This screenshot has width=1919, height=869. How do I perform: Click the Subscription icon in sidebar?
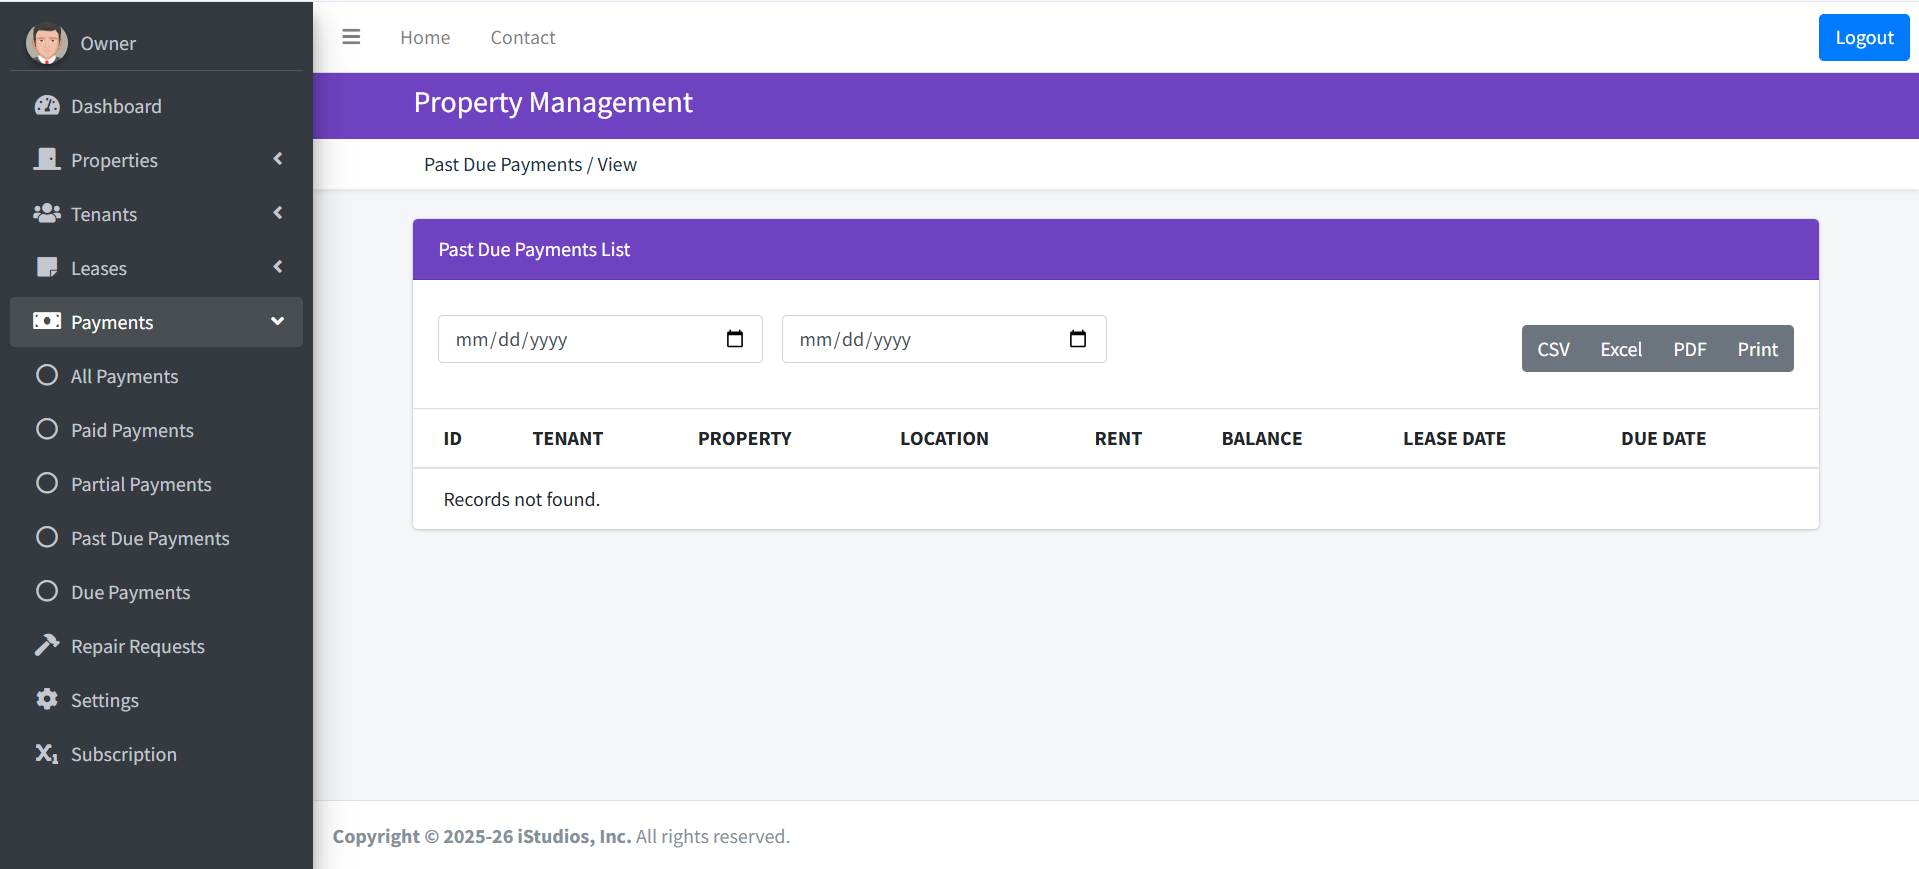[47, 754]
